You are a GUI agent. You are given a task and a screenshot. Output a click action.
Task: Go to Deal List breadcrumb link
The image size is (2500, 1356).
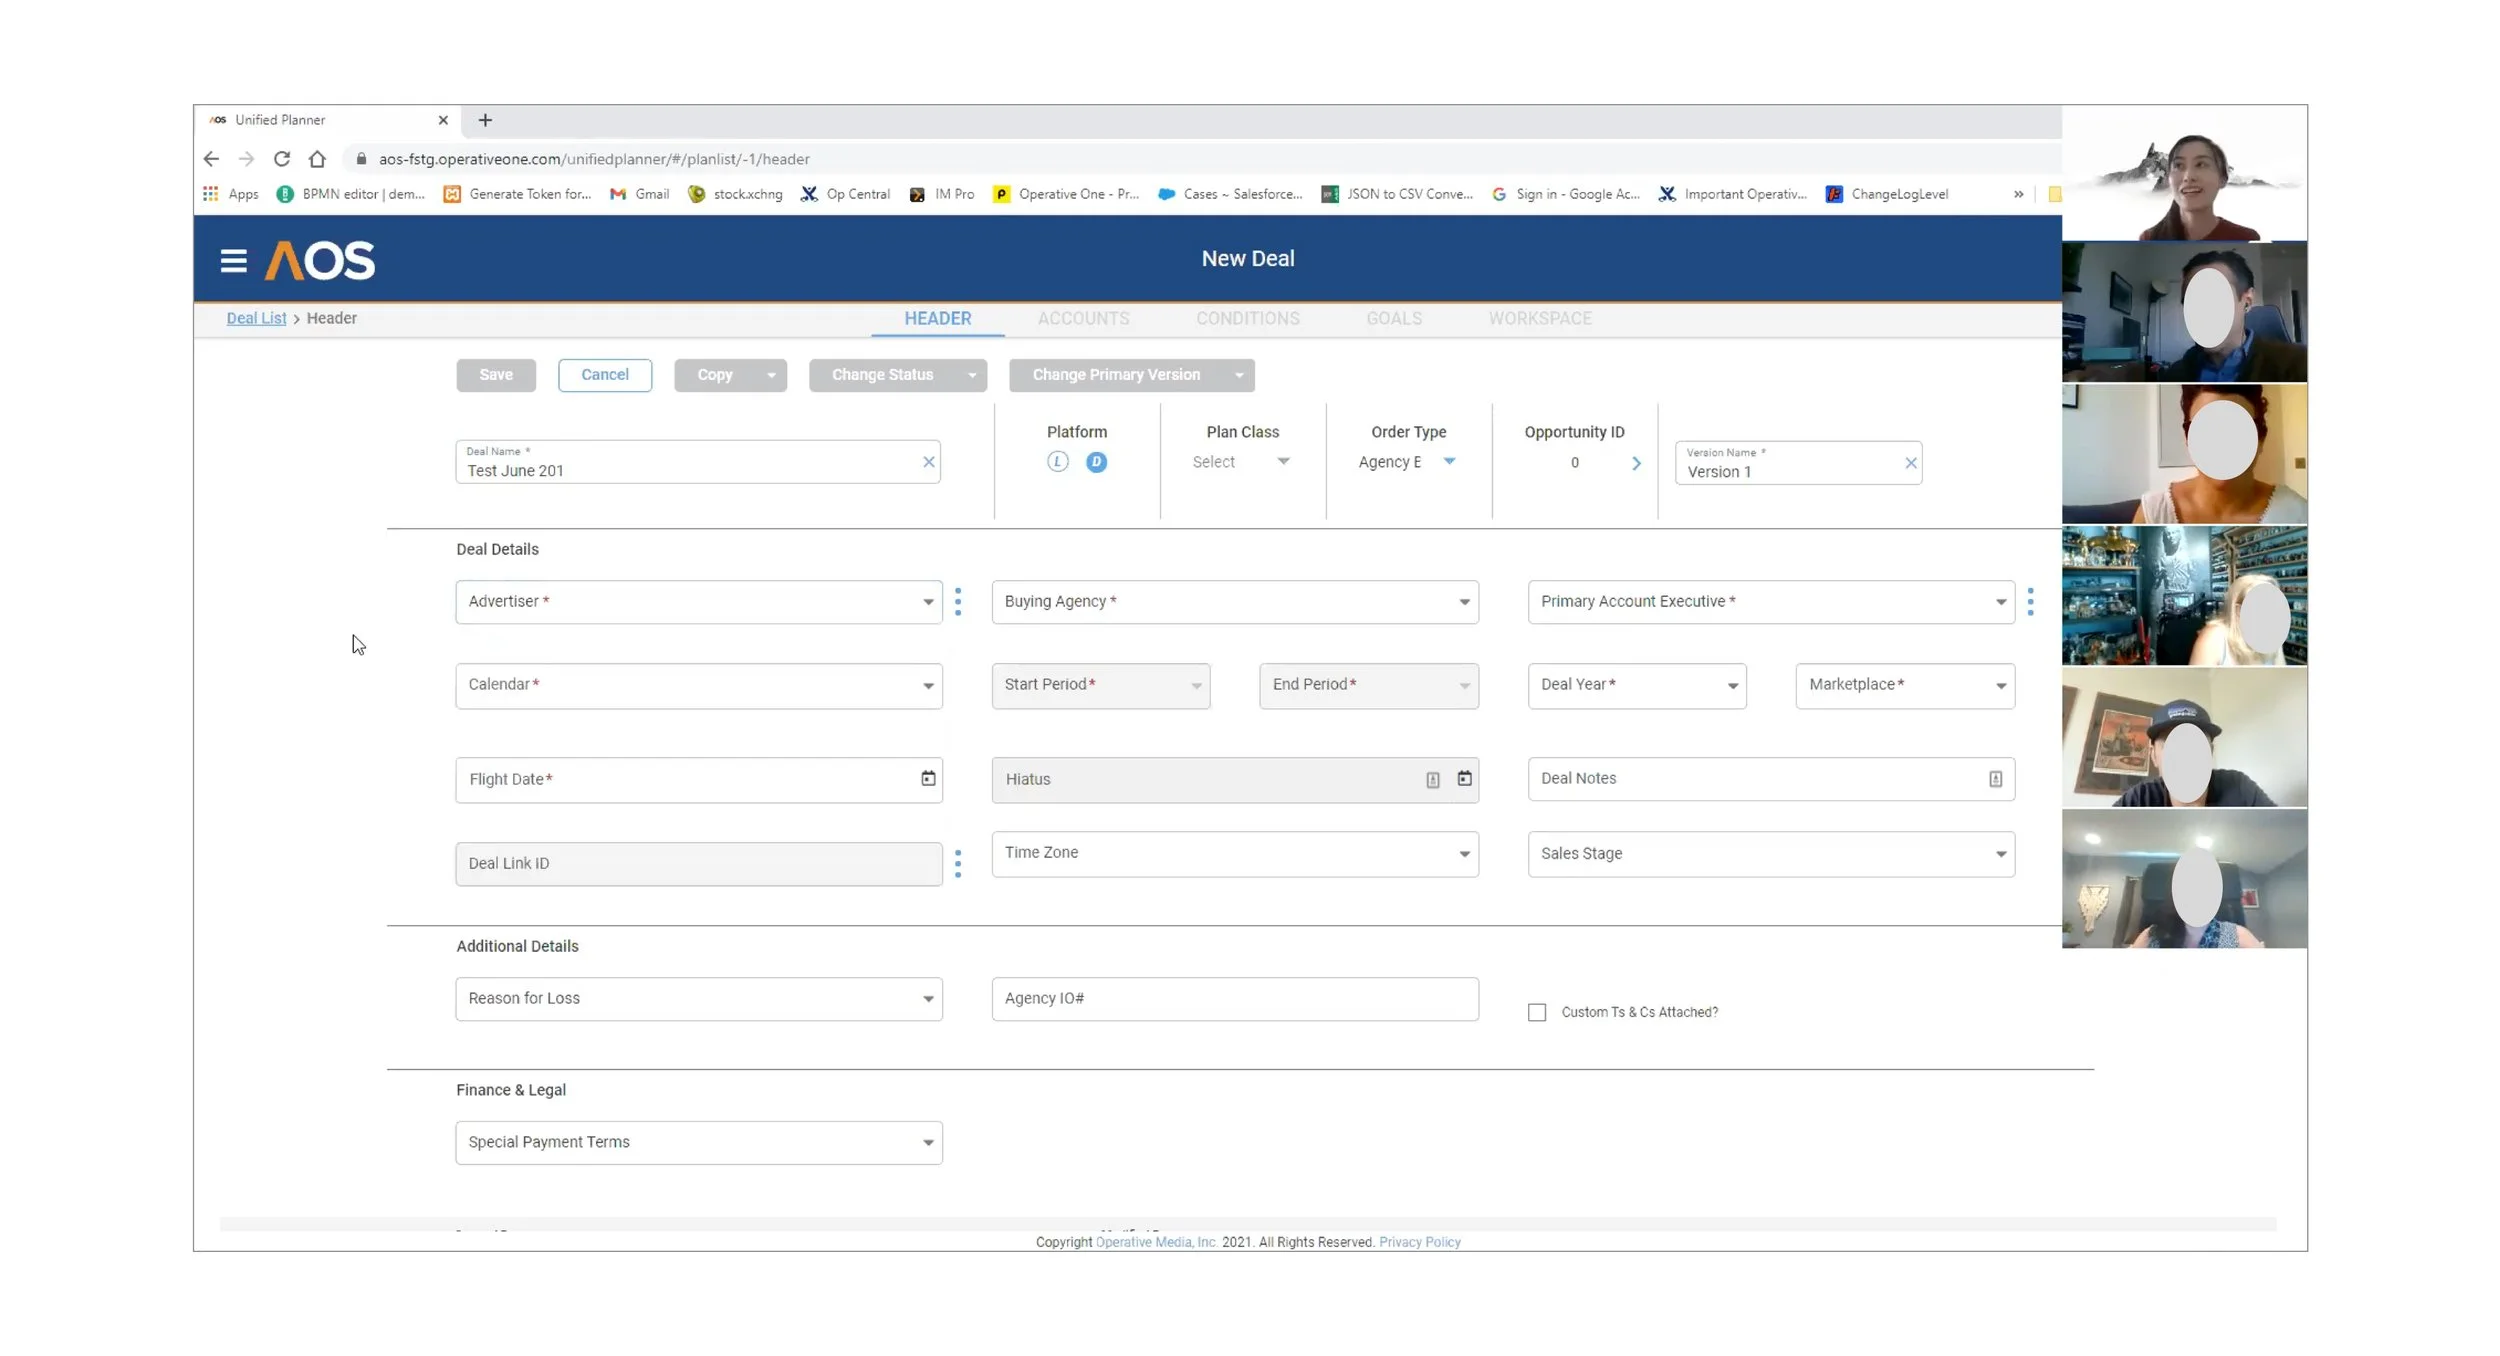[x=256, y=318]
